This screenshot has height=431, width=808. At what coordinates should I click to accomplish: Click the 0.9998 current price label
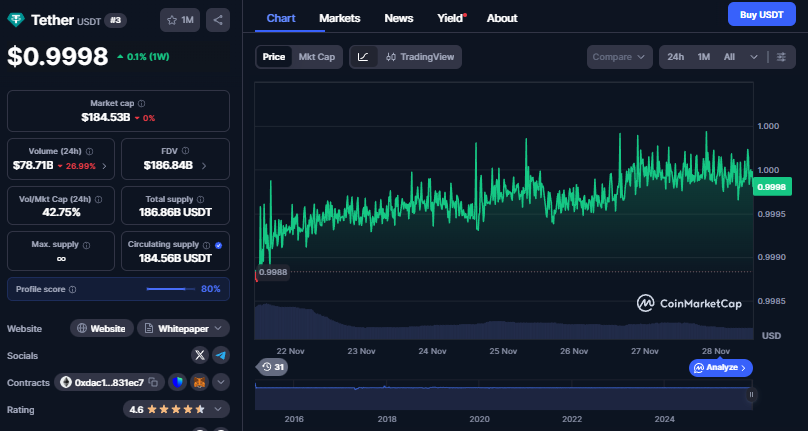(x=771, y=187)
